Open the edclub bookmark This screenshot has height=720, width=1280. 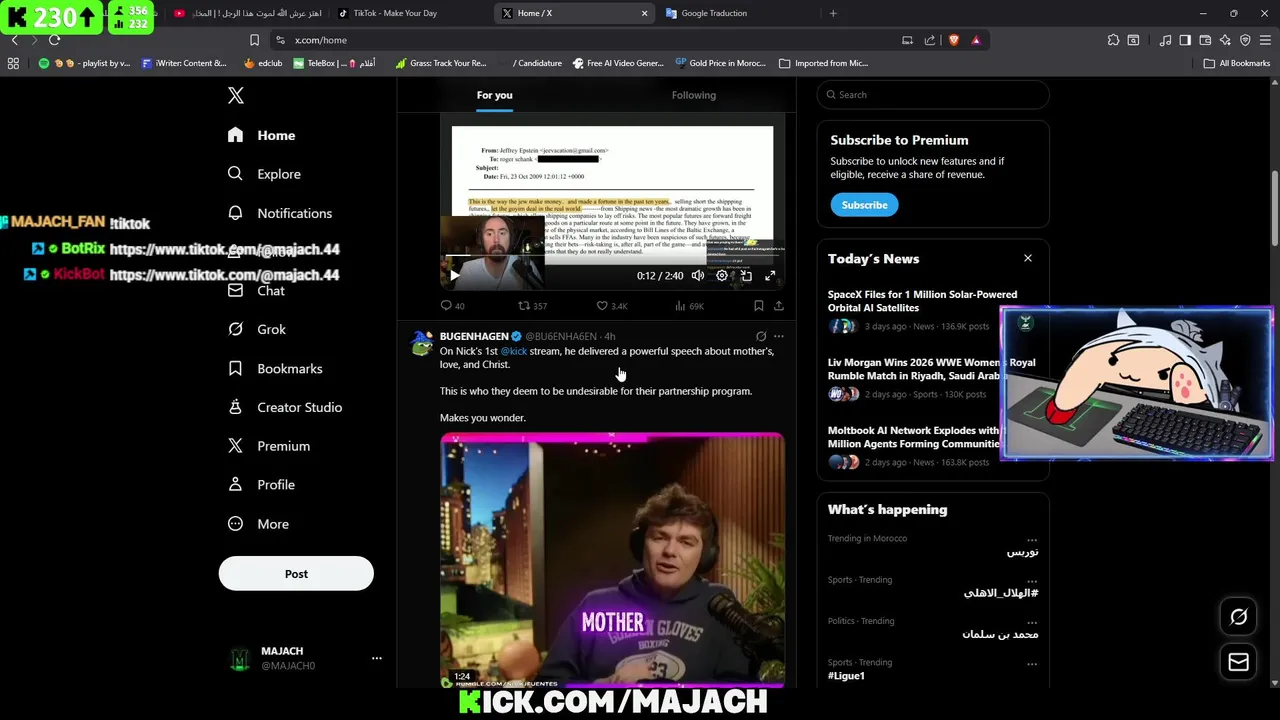click(x=263, y=63)
